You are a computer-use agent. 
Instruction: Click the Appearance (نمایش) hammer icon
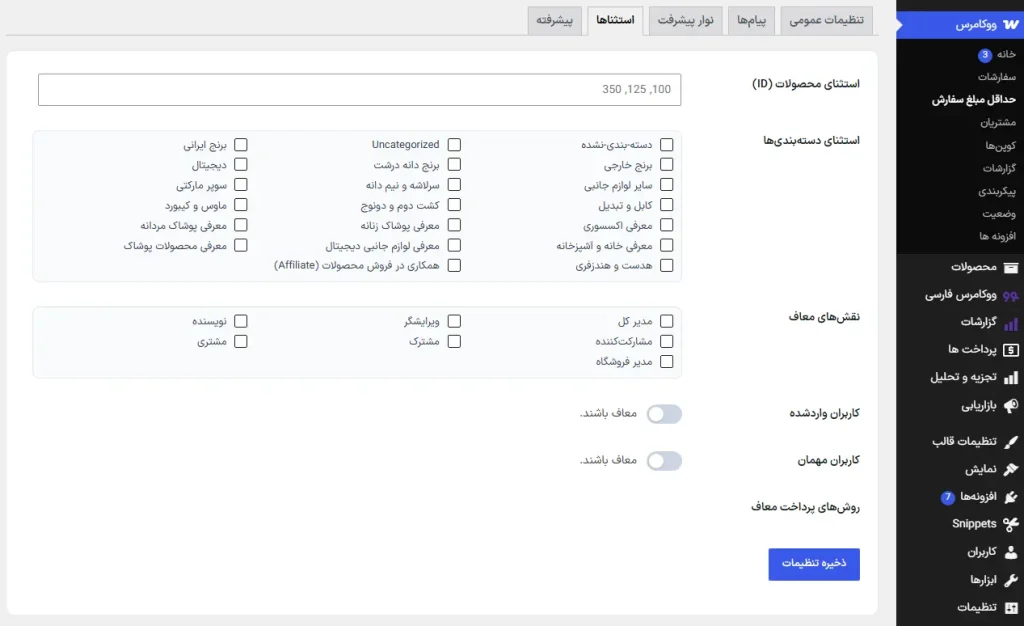1010,469
